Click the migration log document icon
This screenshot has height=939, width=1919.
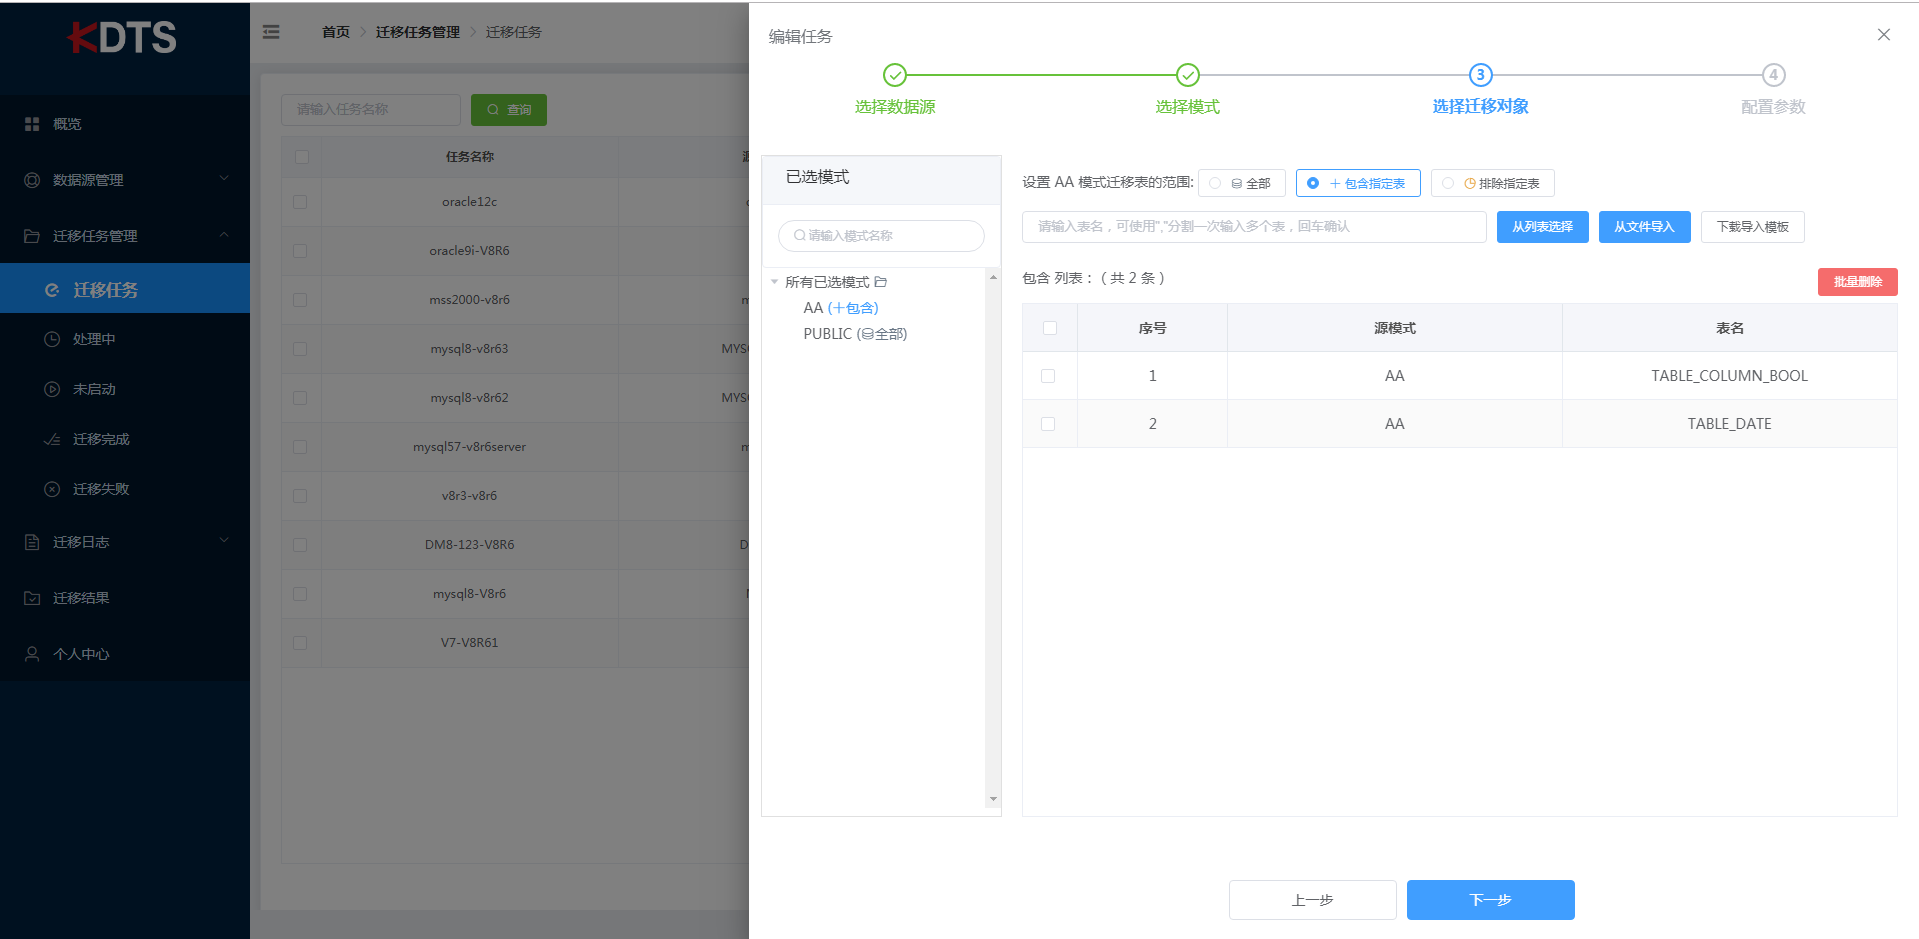pos(32,542)
